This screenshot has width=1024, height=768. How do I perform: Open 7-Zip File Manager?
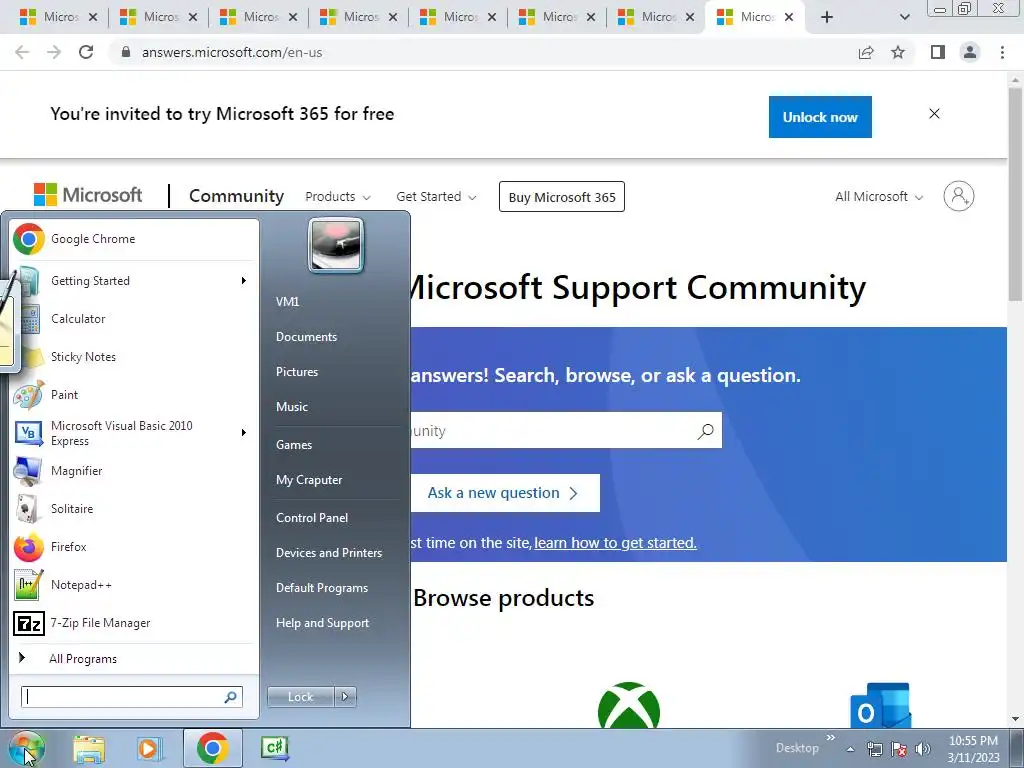coord(134,622)
